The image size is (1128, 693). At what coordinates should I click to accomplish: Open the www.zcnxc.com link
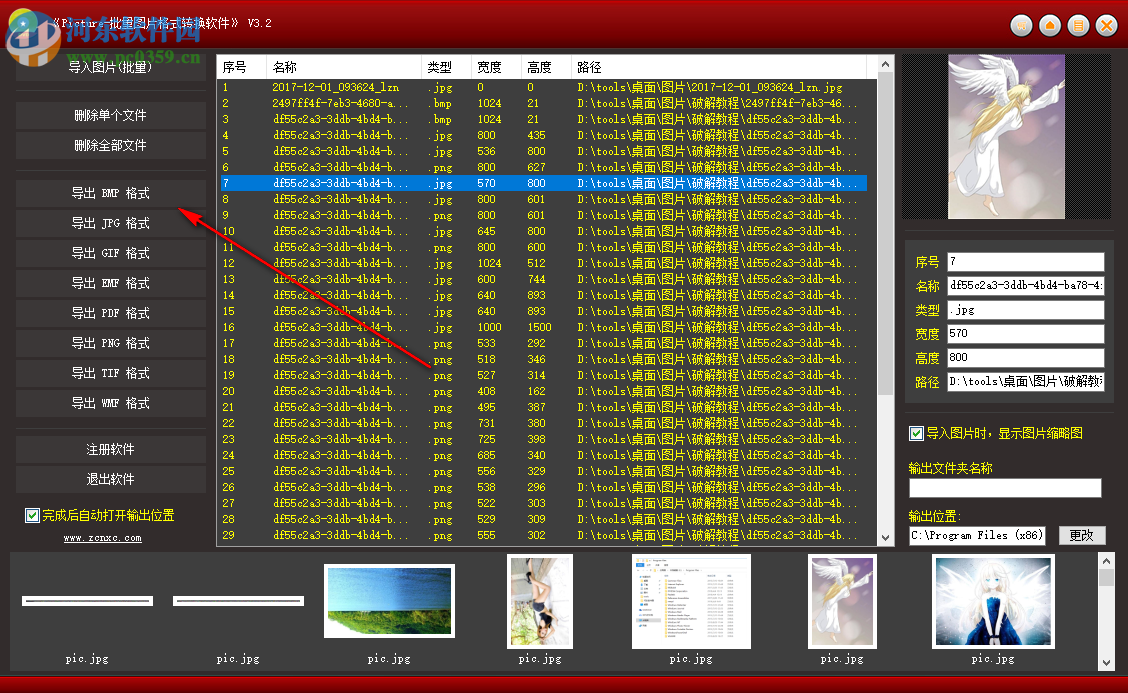(102, 538)
